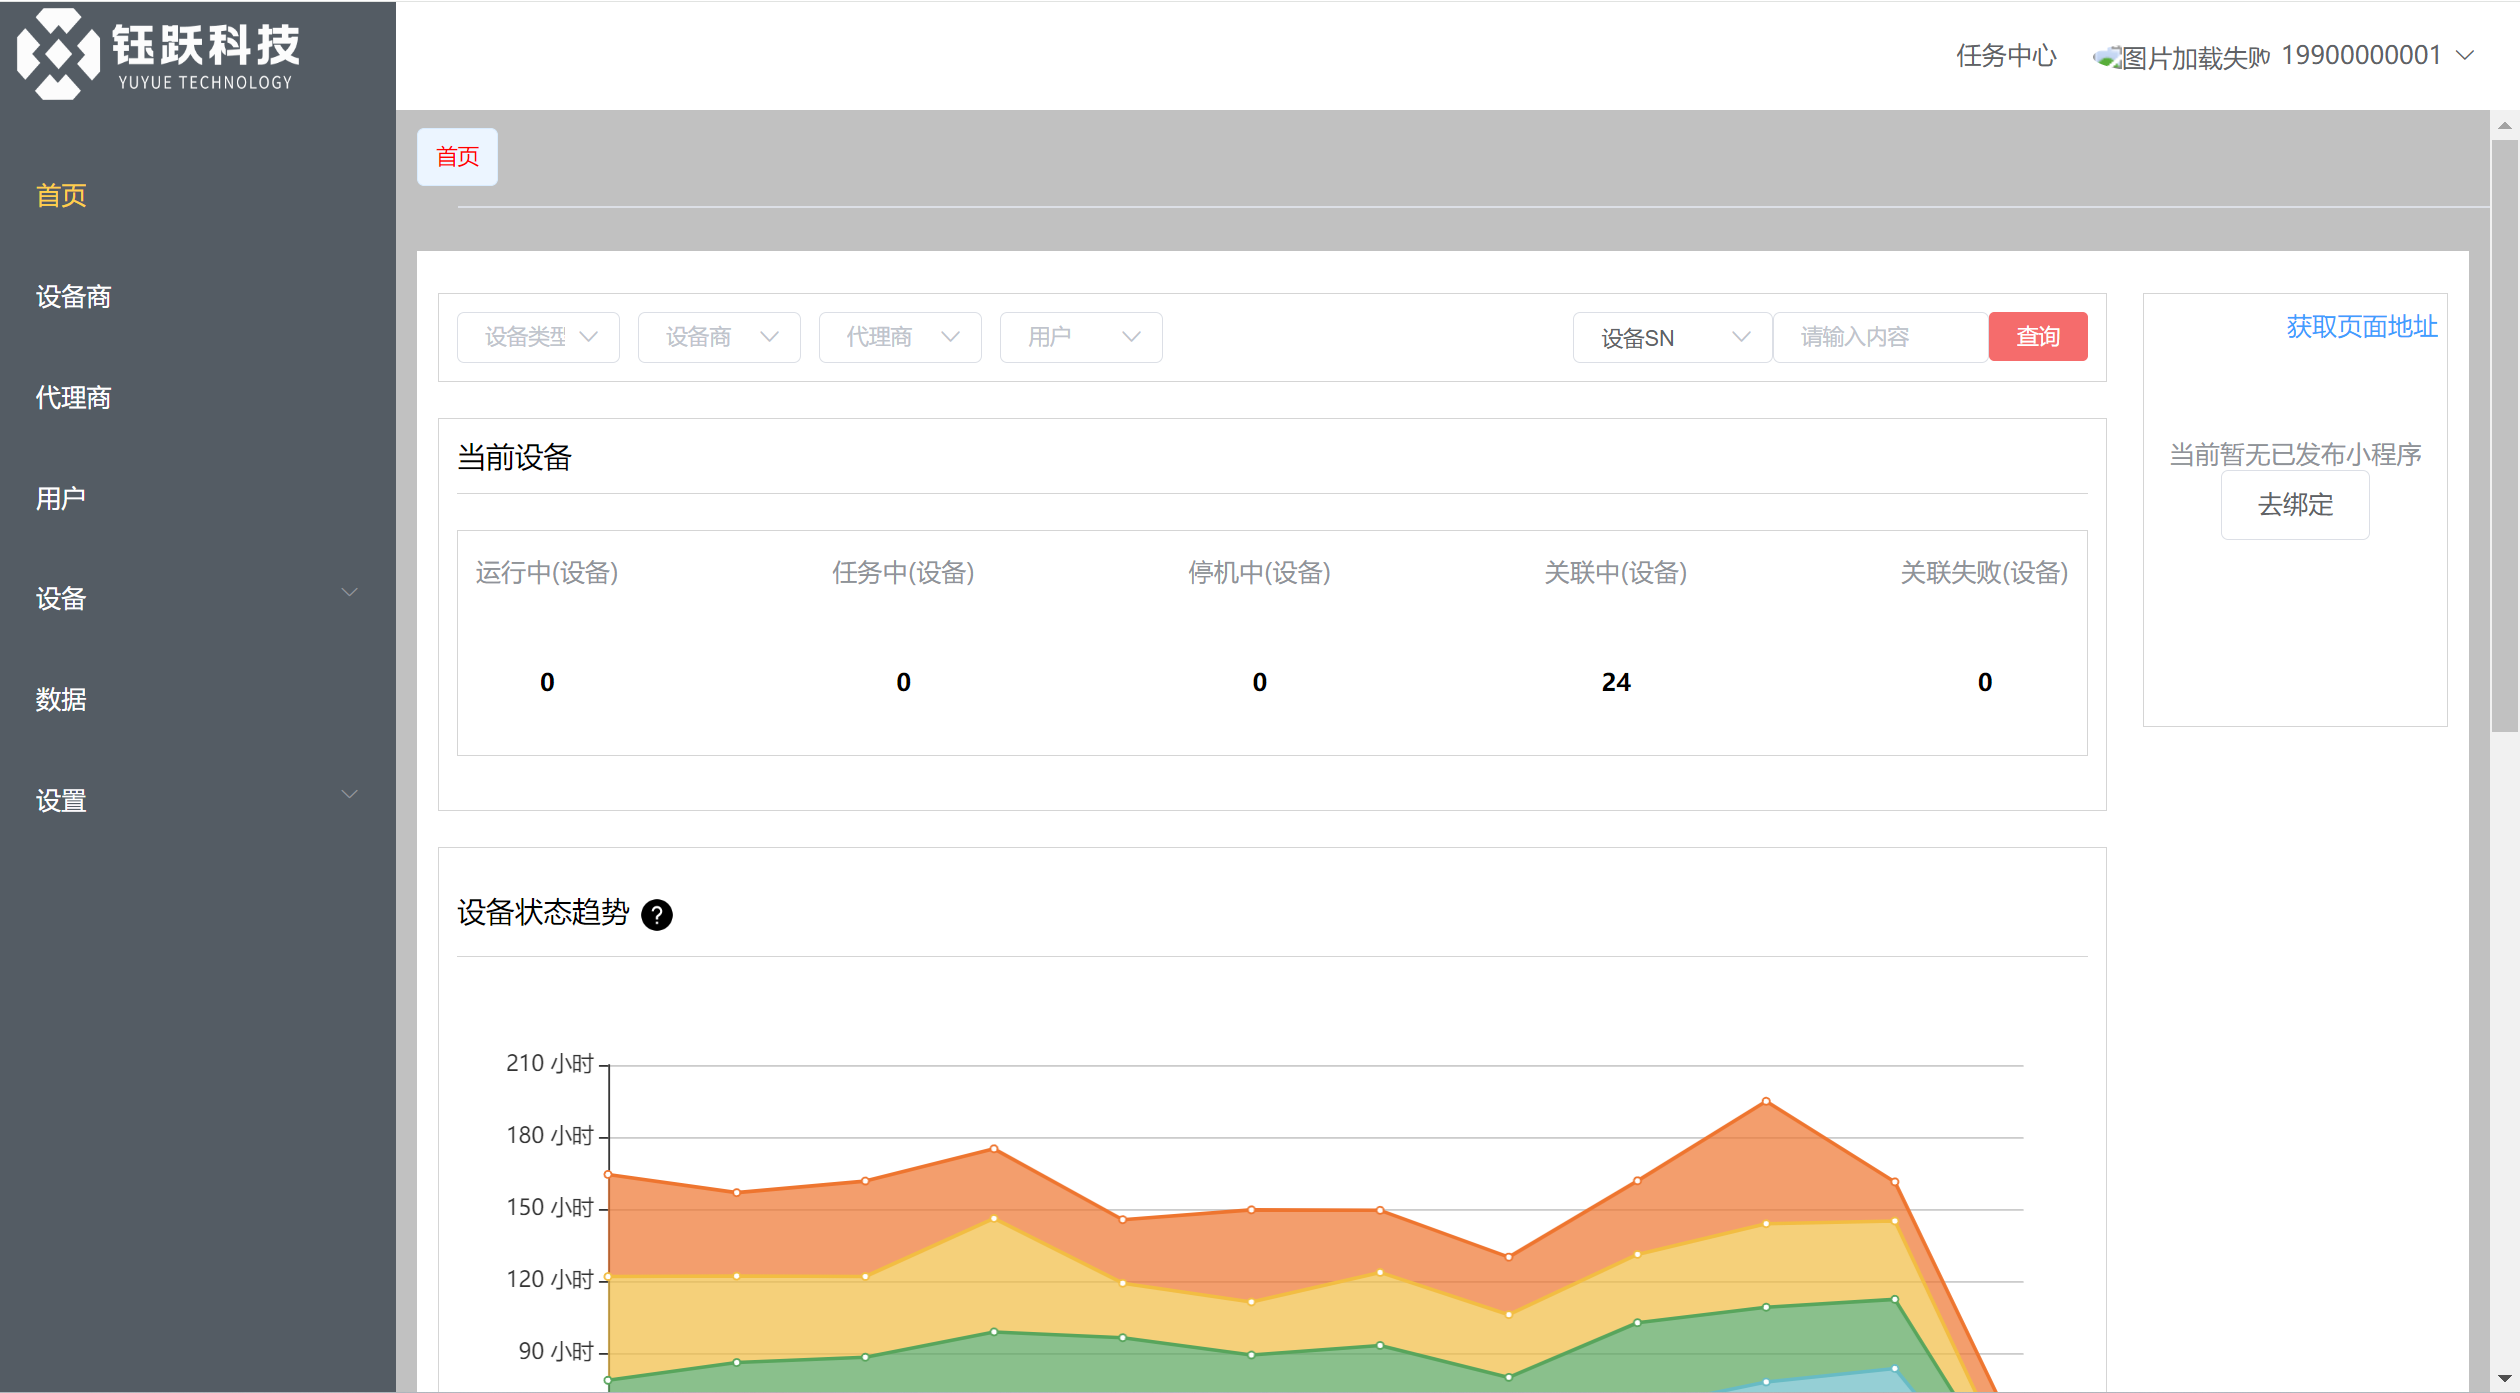This screenshot has width=2520, height=1393.
Task: Click the 90 小时 axis label
Action: coord(556,1351)
